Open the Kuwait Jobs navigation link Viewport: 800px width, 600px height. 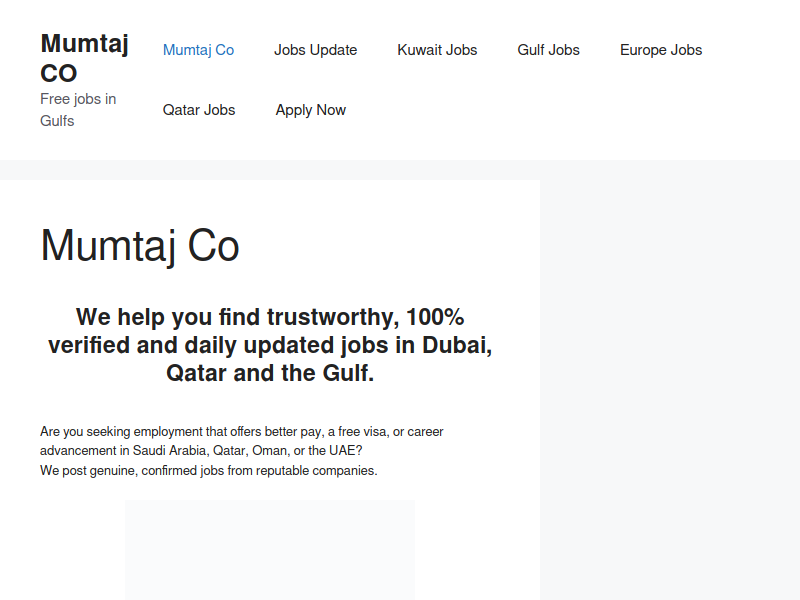(437, 50)
